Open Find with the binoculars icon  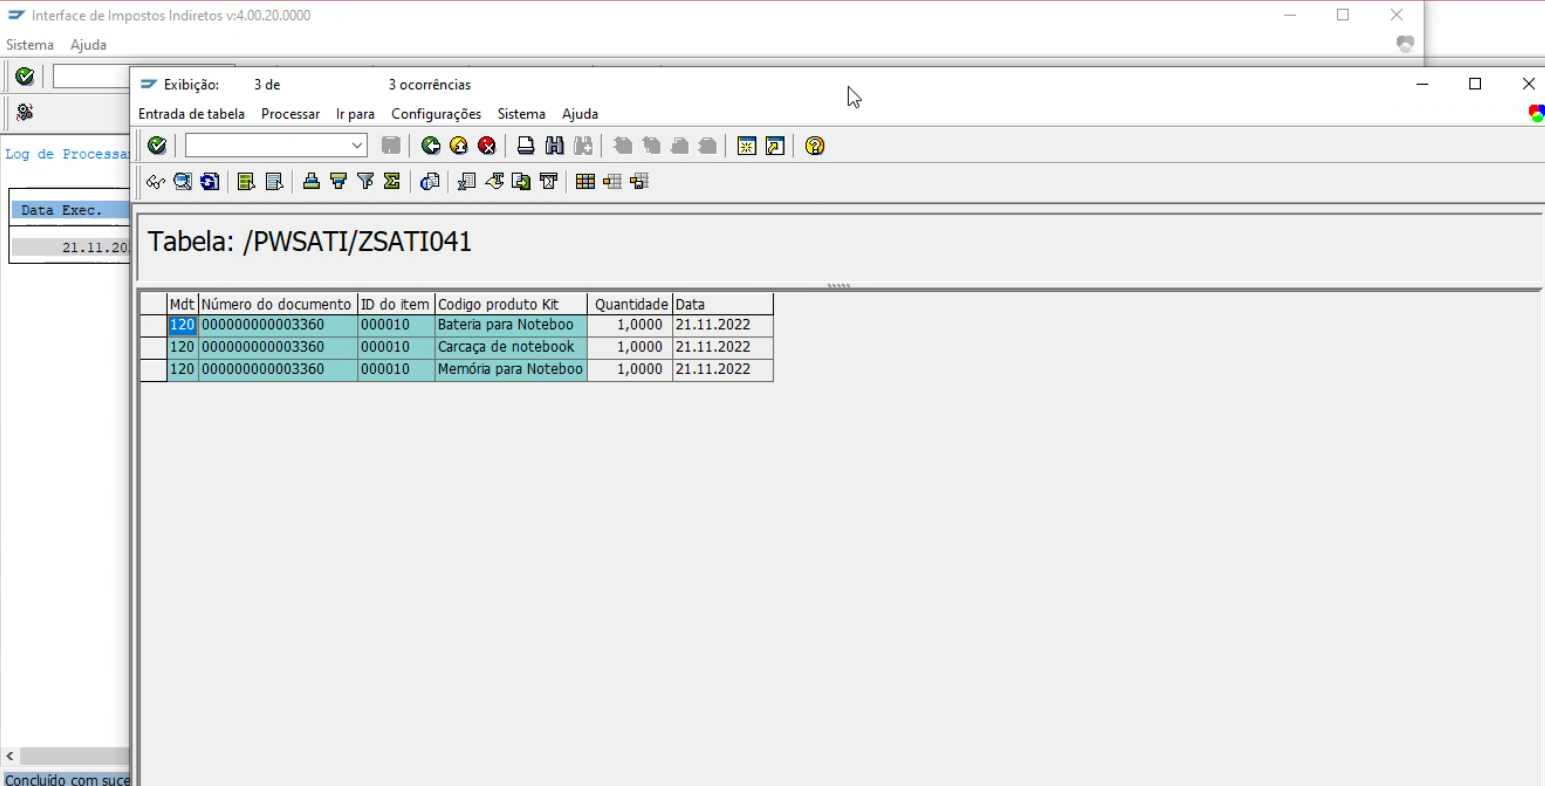click(554, 146)
